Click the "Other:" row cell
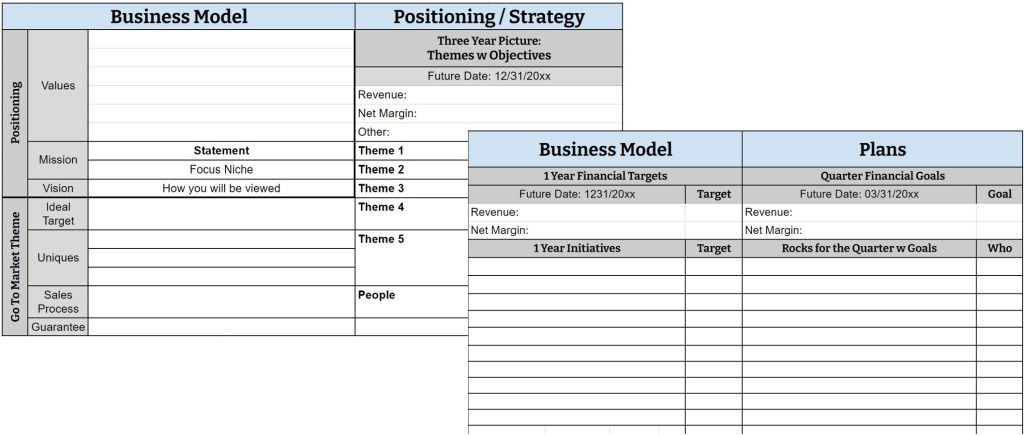Screen dimensions: 1024x435 410,132
